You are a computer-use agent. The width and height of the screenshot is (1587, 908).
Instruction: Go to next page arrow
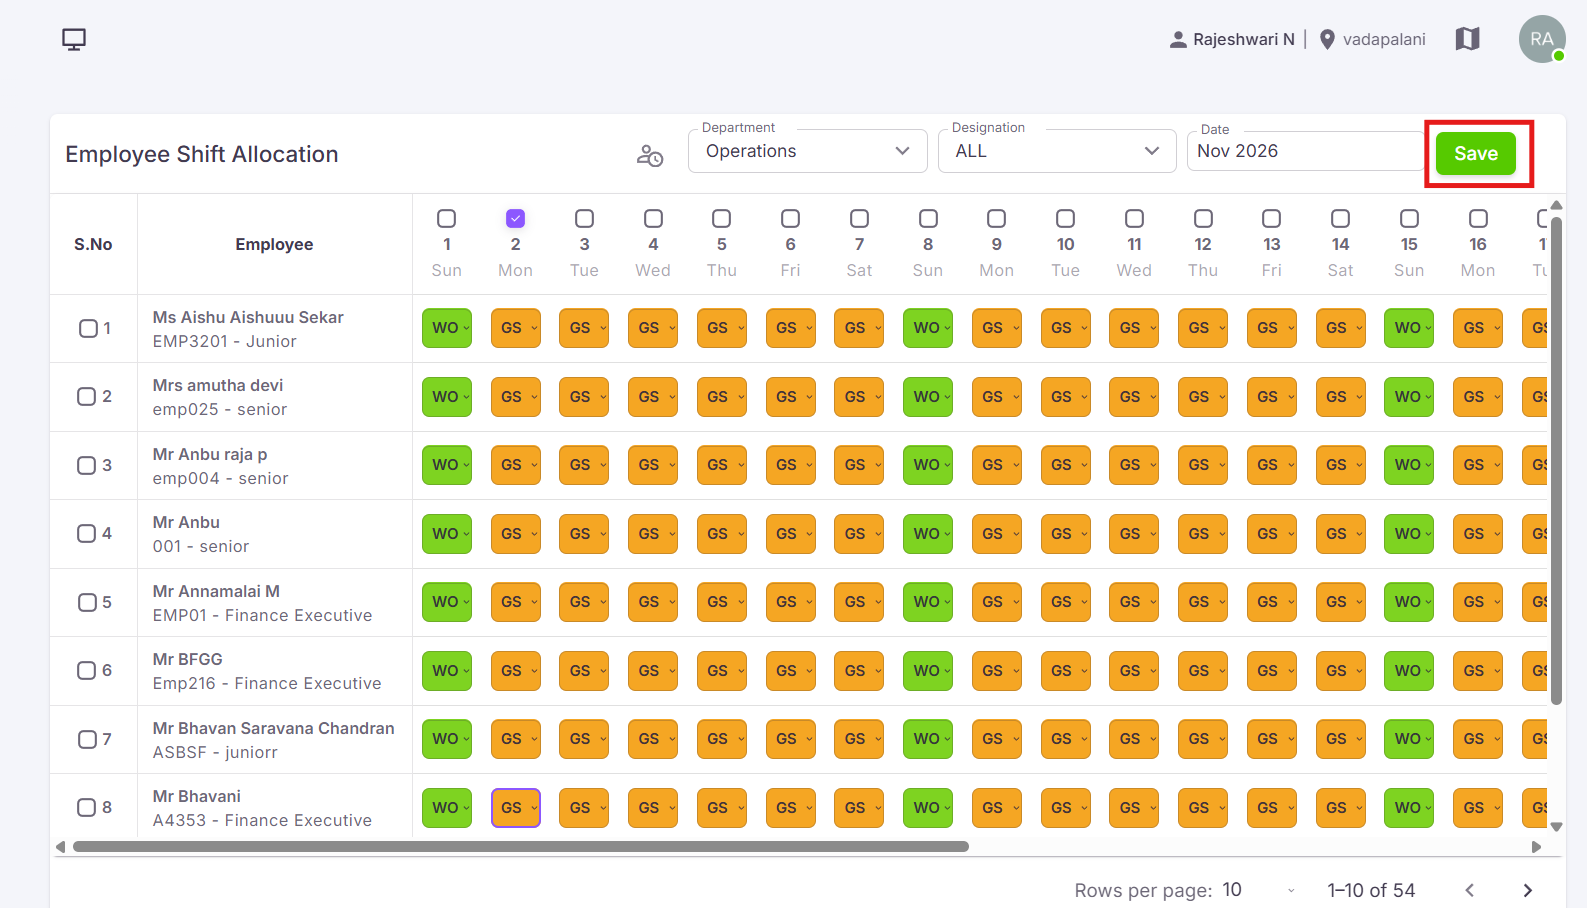pos(1527,890)
